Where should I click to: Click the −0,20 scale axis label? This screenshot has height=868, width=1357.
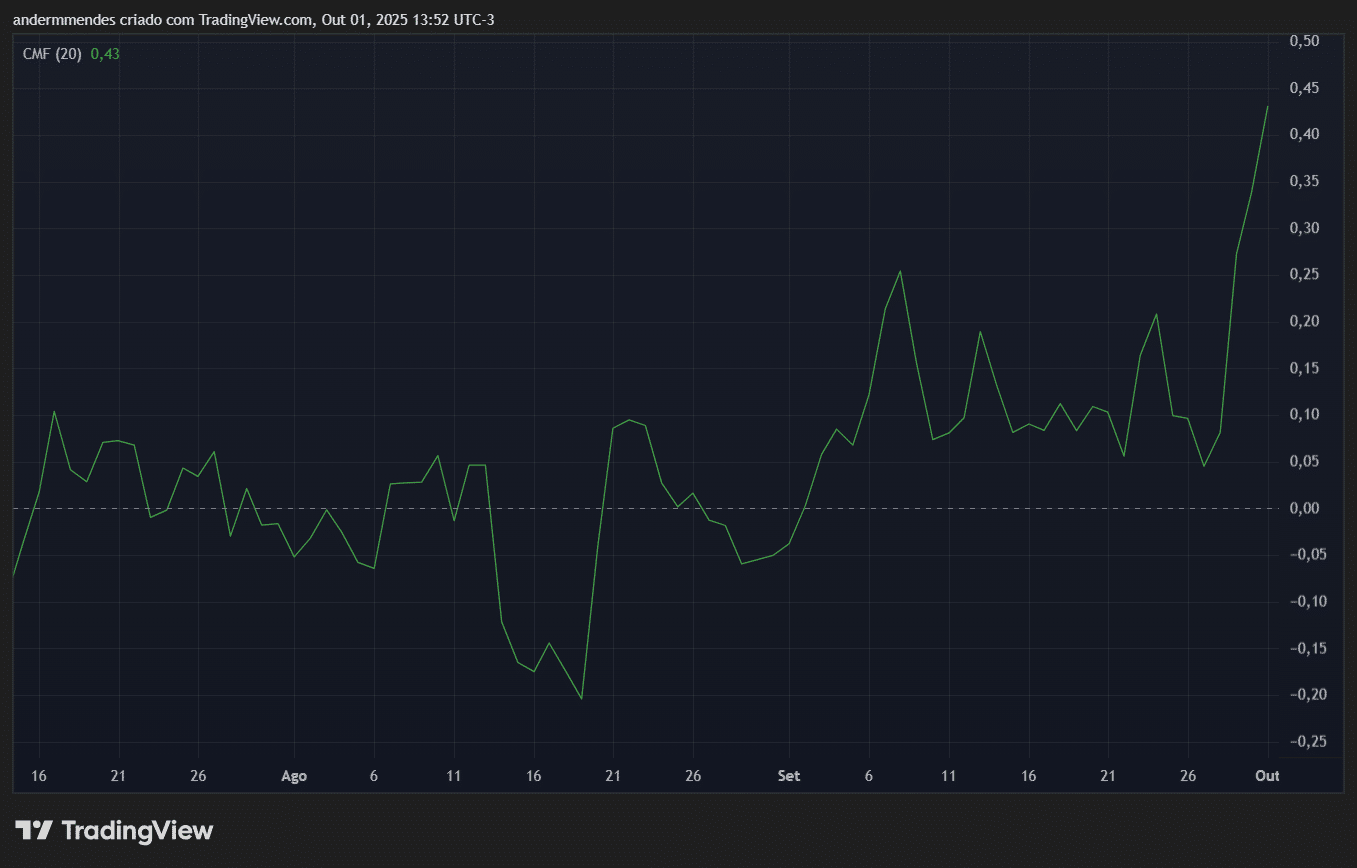tap(1302, 694)
